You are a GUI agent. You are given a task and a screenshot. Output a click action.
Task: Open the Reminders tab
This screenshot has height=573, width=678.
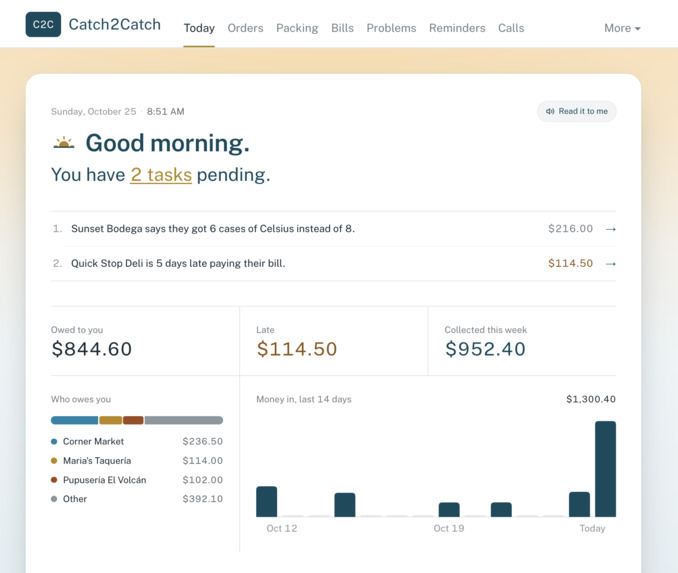[457, 28]
